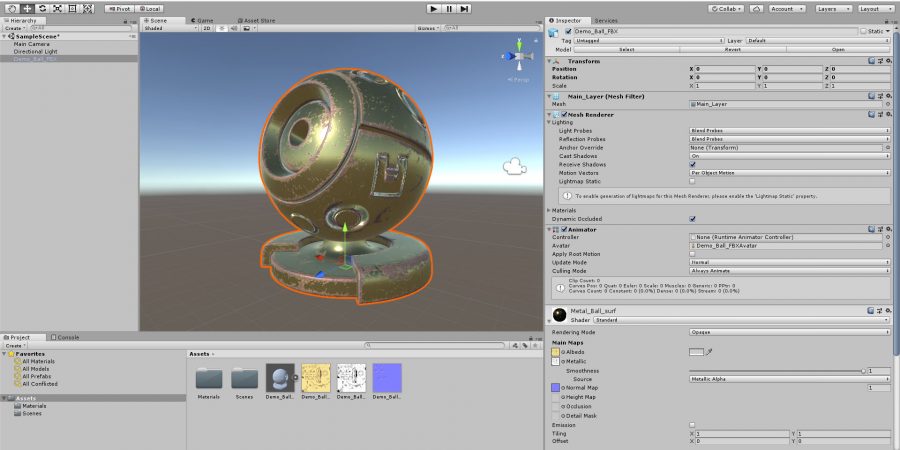Pick albedo color with the eyedropper icon
The height and width of the screenshot is (450, 900).
click(710, 352)
